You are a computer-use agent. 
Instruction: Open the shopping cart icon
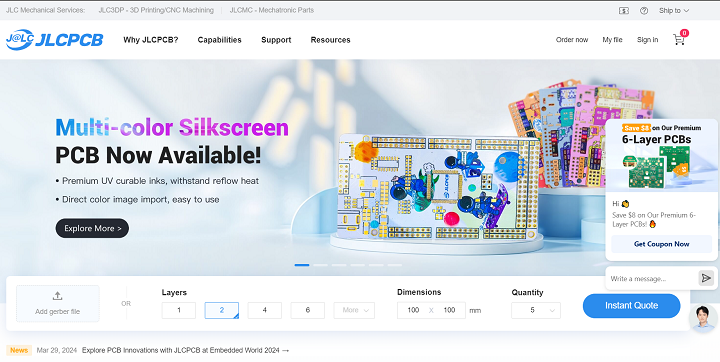click(x=679, y=40)
